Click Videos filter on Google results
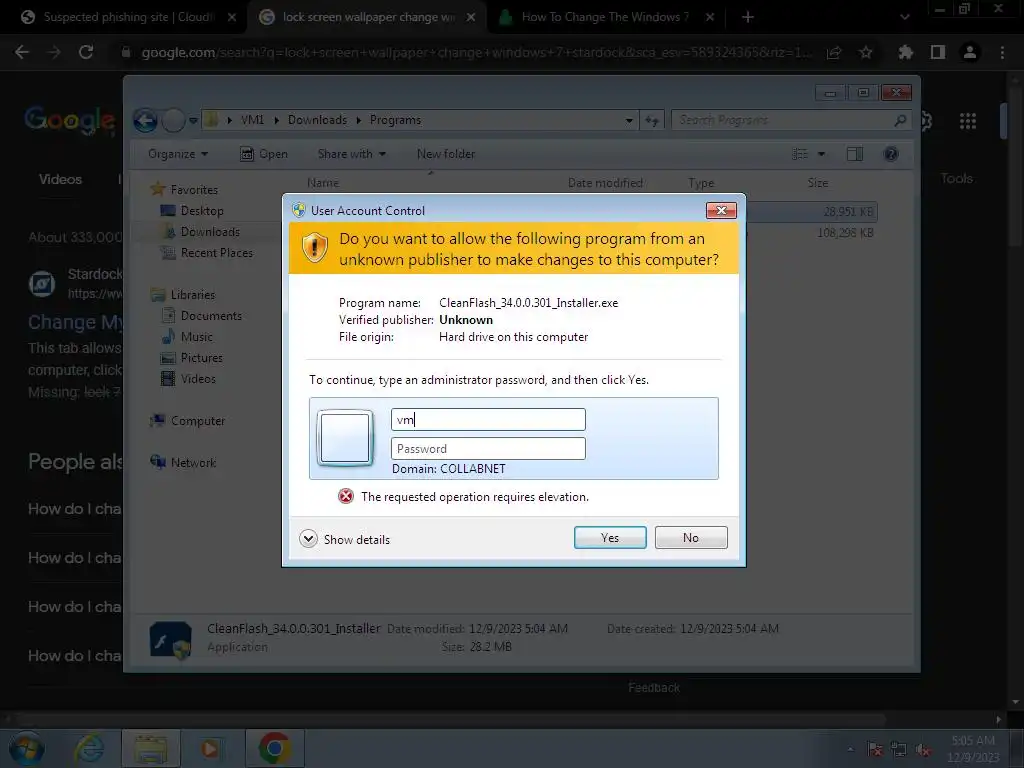 tap(60, 179)
